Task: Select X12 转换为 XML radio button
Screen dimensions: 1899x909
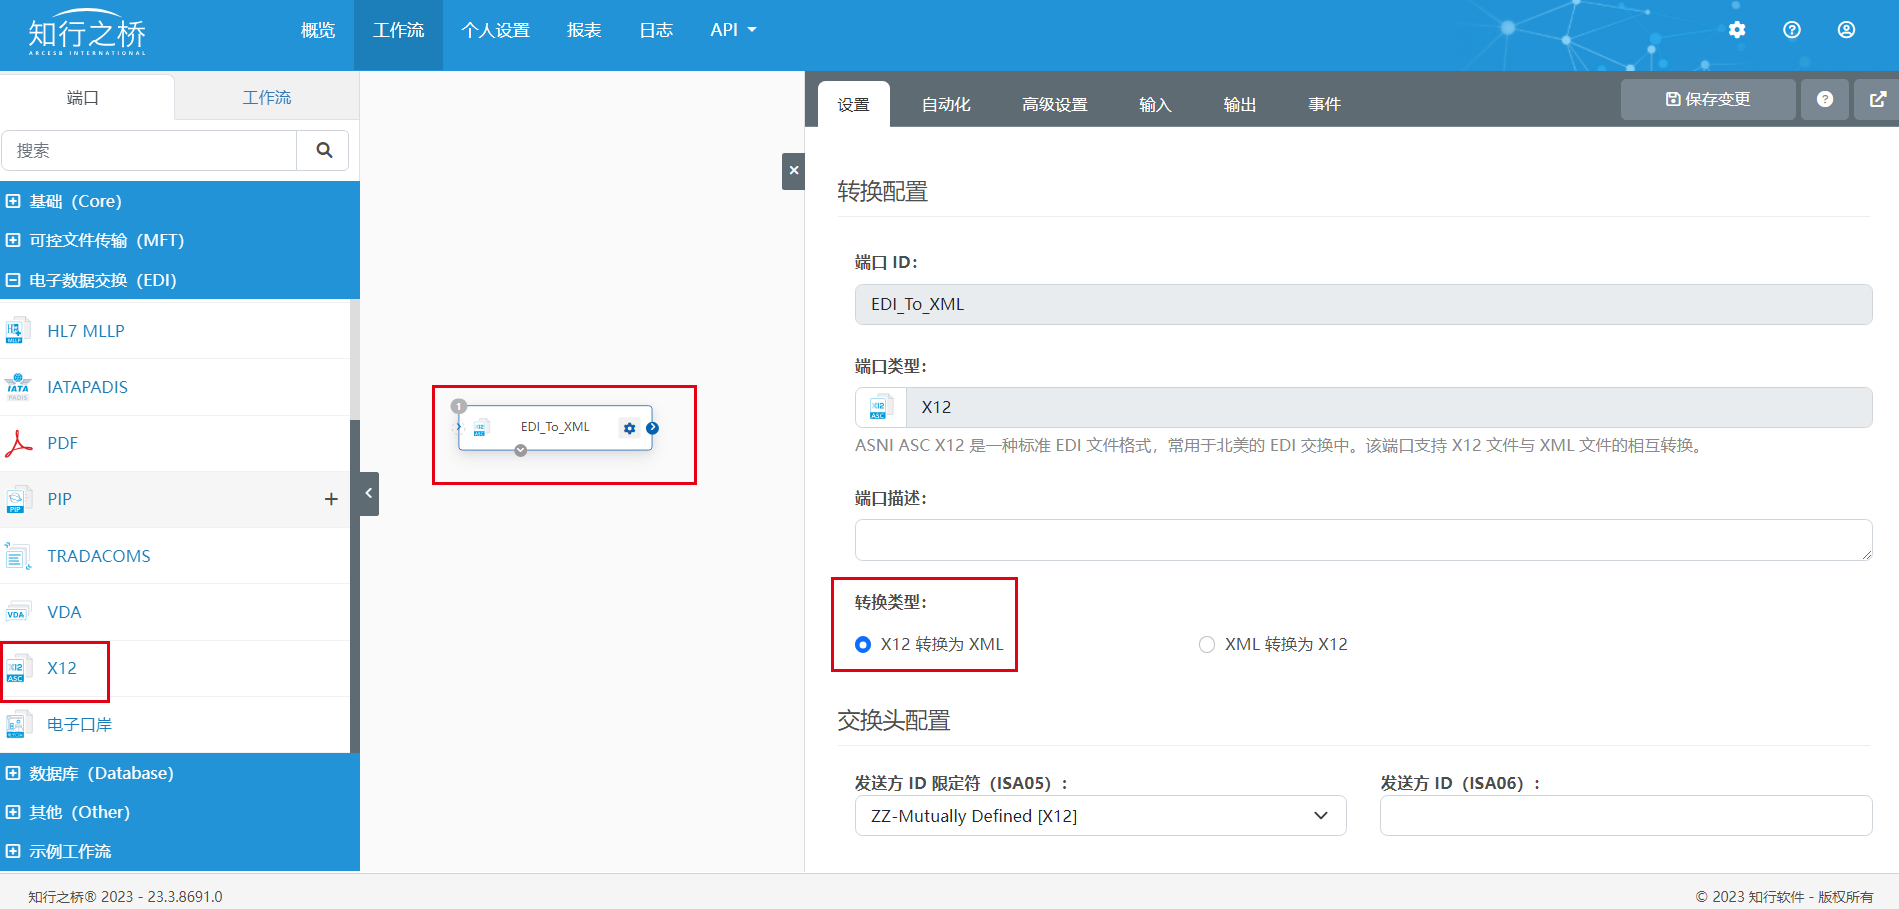Action: coord(863,644)
